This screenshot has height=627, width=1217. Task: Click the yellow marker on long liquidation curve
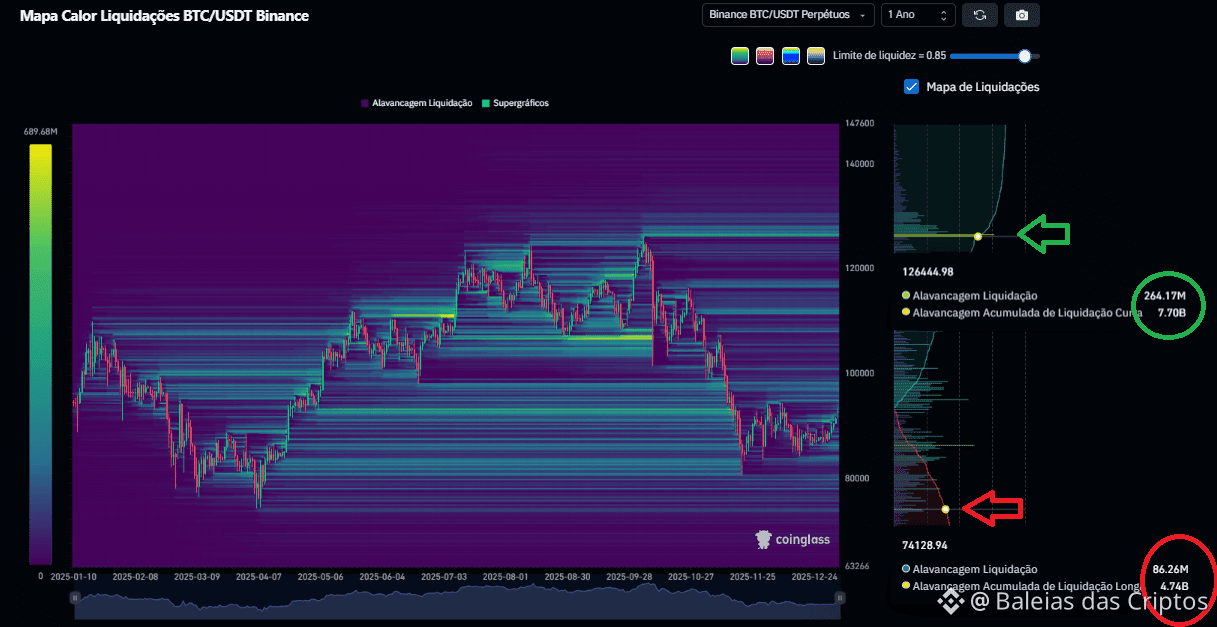(945, 510)
